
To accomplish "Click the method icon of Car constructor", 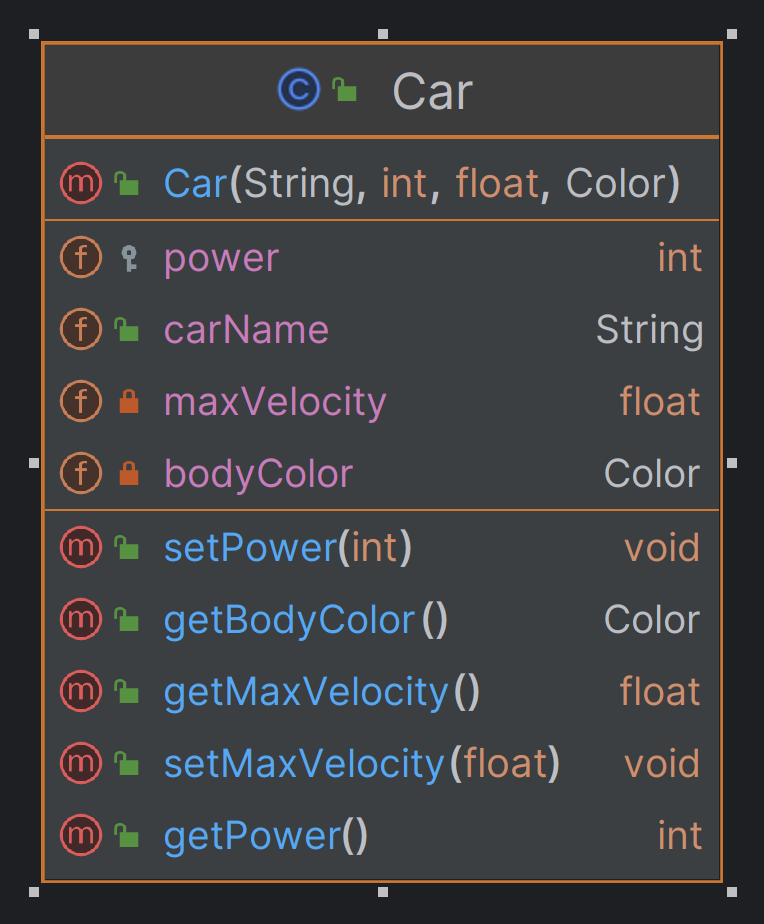I will click(81, 183).
